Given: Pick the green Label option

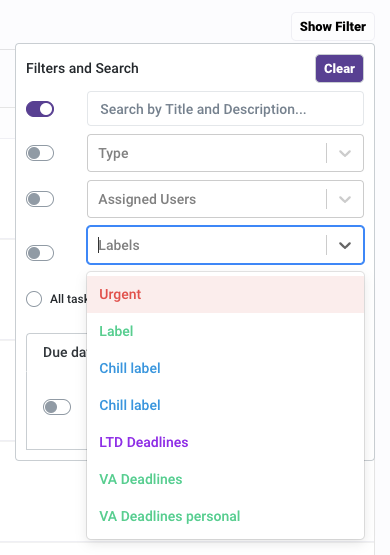Looking at the screenshot, I should [225, 331].
